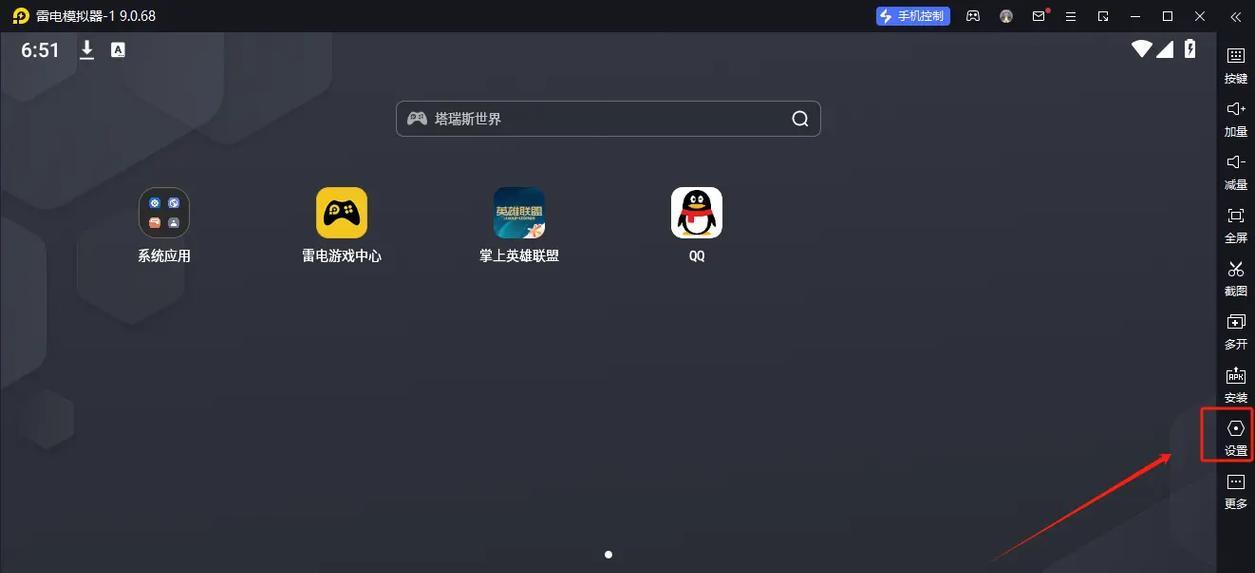The image size is (1255, 573).
Task: Click the search box 塔瑞斯世界
Action: [608, 118]
